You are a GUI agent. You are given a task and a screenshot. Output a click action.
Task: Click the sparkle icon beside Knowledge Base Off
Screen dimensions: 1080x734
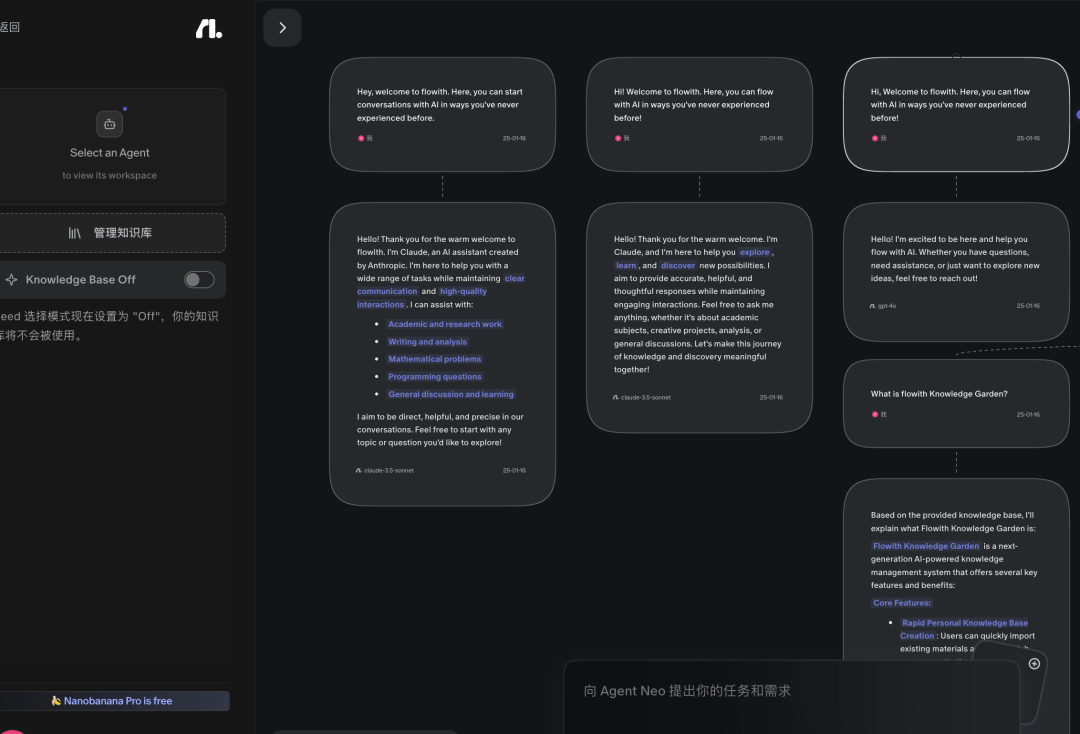[x=12, y=280]
